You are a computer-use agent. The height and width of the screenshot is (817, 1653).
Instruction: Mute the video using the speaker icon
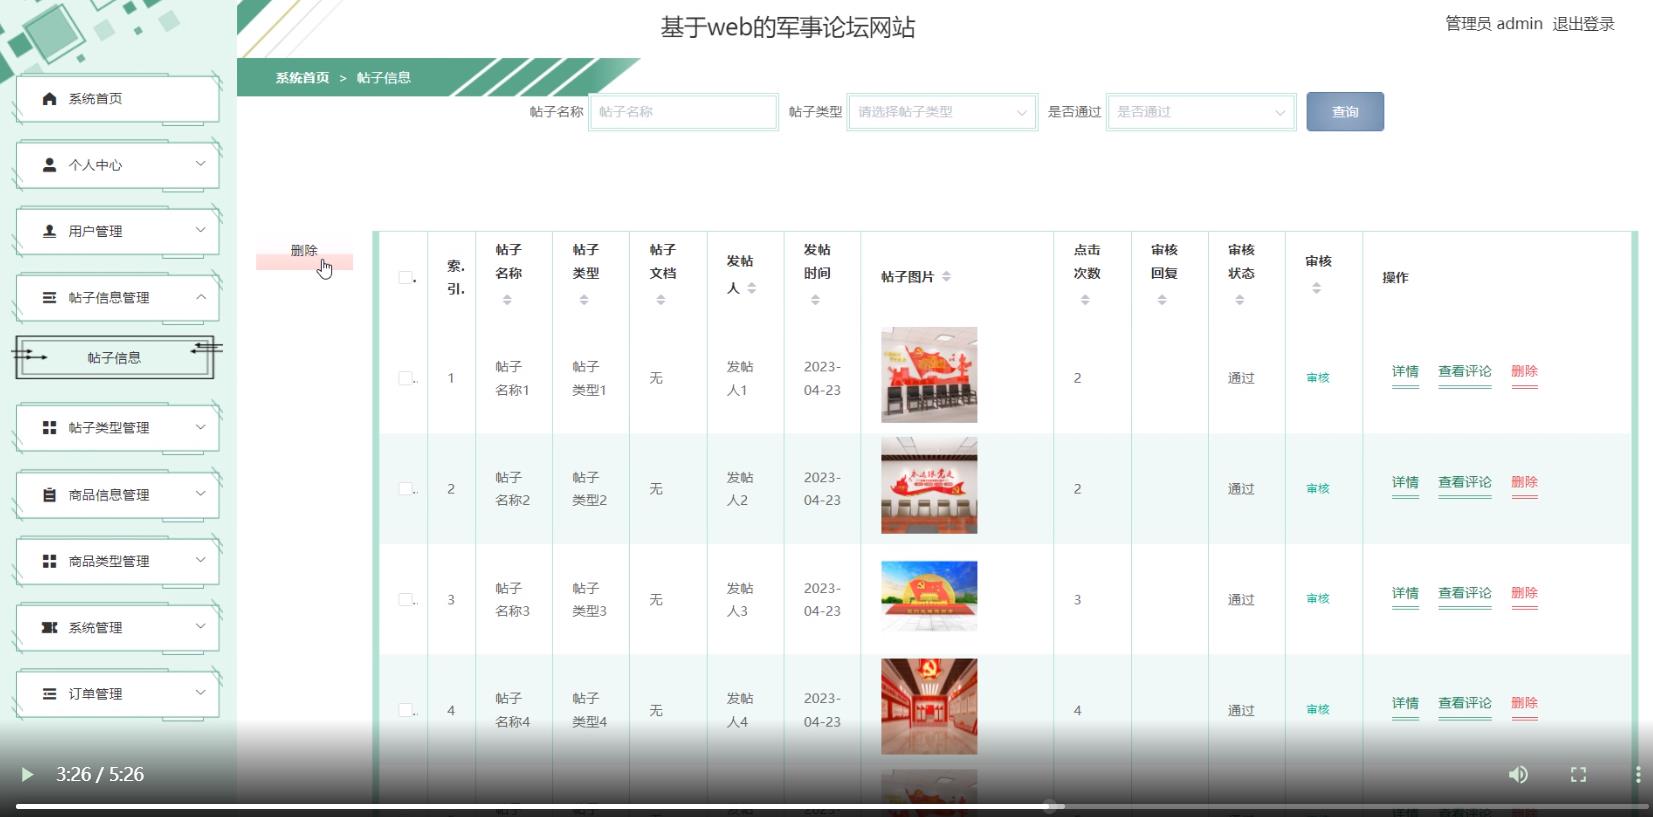coord(1518,774)
